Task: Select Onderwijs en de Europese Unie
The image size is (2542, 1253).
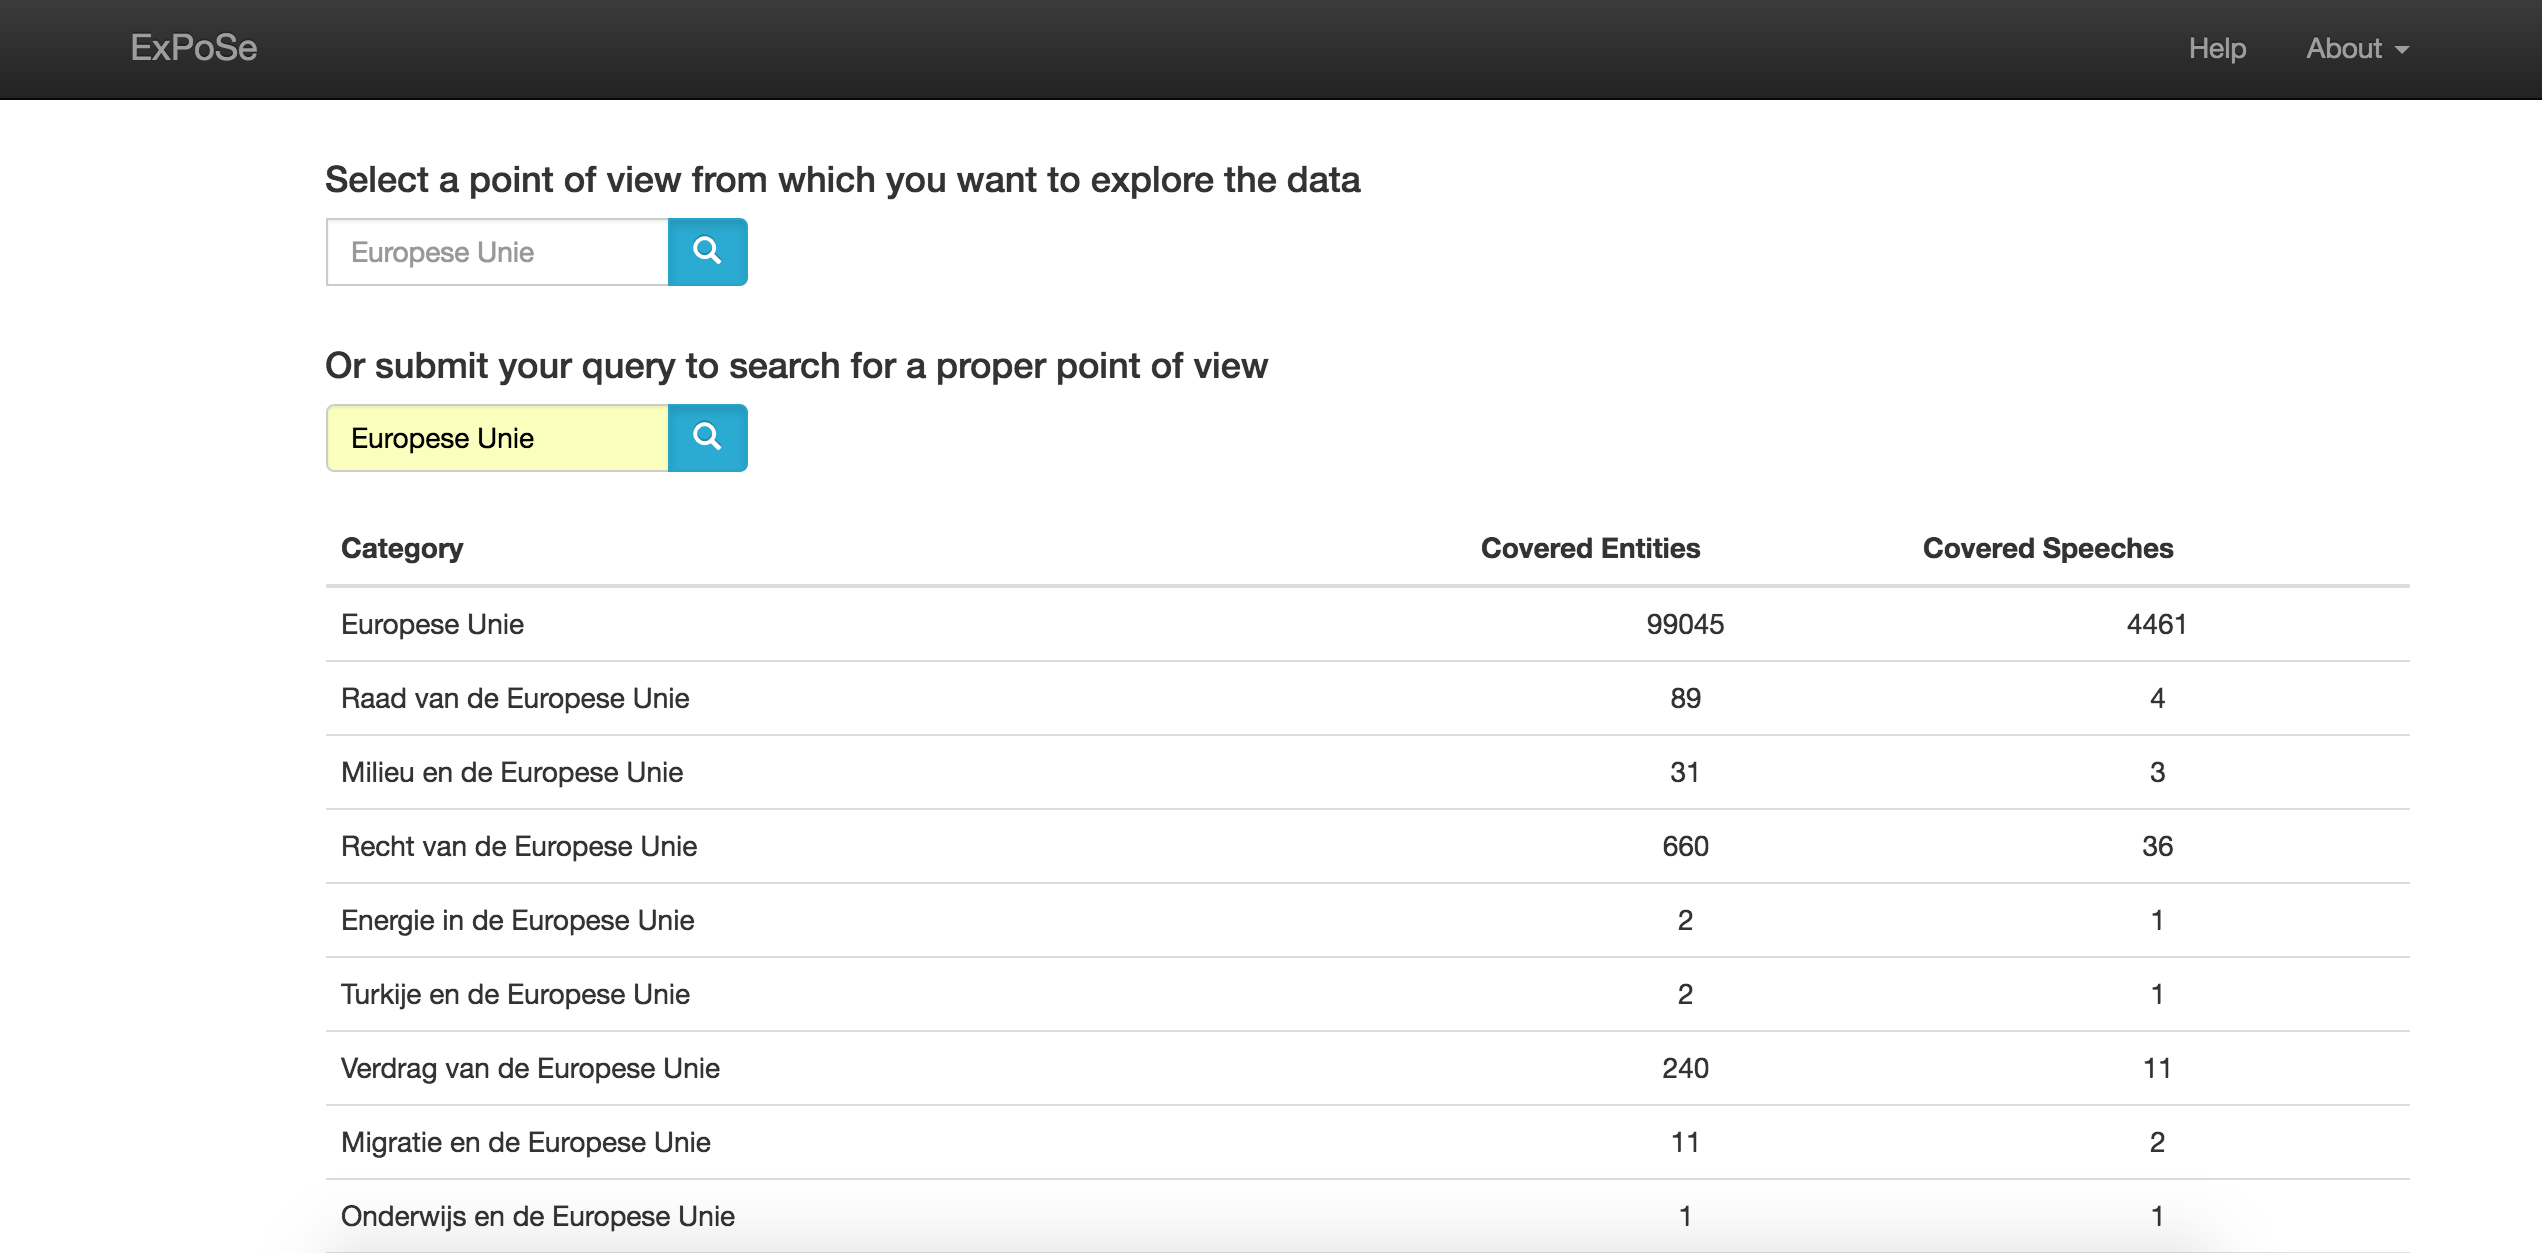Action: pyautogui.click(x=537, y=1216)
